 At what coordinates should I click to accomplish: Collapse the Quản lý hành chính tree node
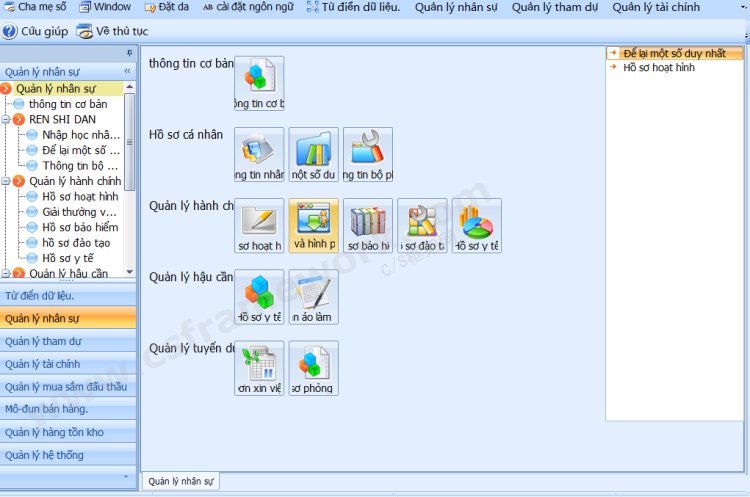(x=7, y=181)
